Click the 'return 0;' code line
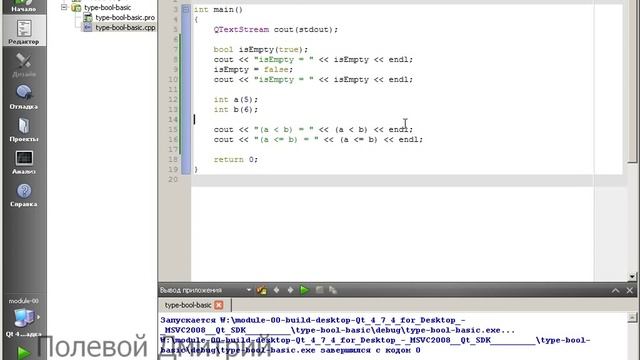This screenshot has height=360, width=640. click(x=236, y=160)
